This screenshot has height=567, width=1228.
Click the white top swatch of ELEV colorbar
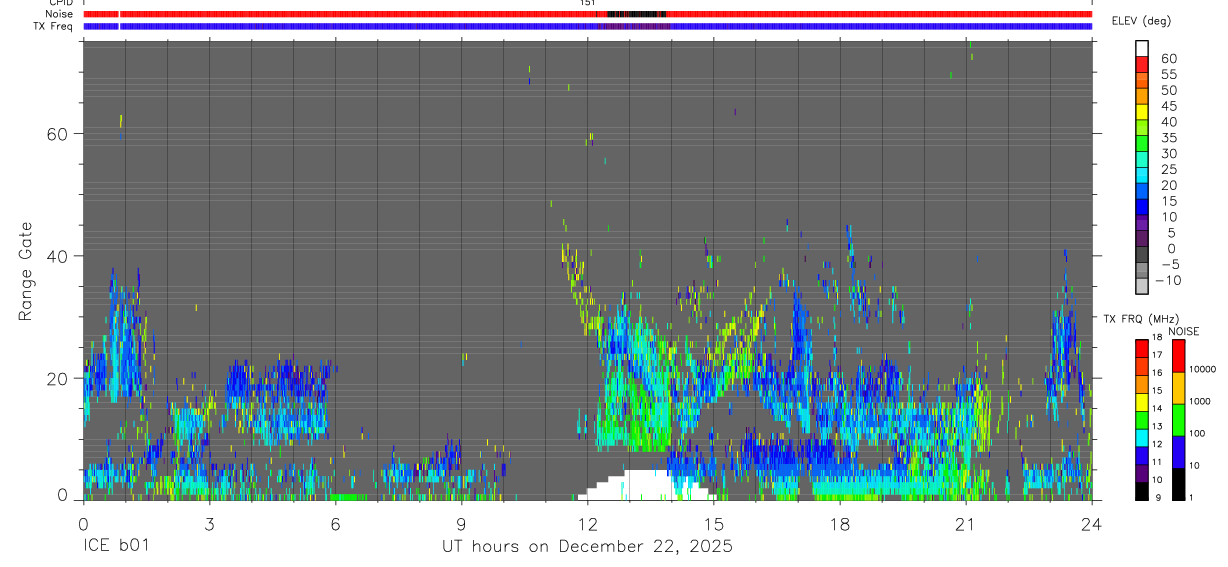[1142, 48]
